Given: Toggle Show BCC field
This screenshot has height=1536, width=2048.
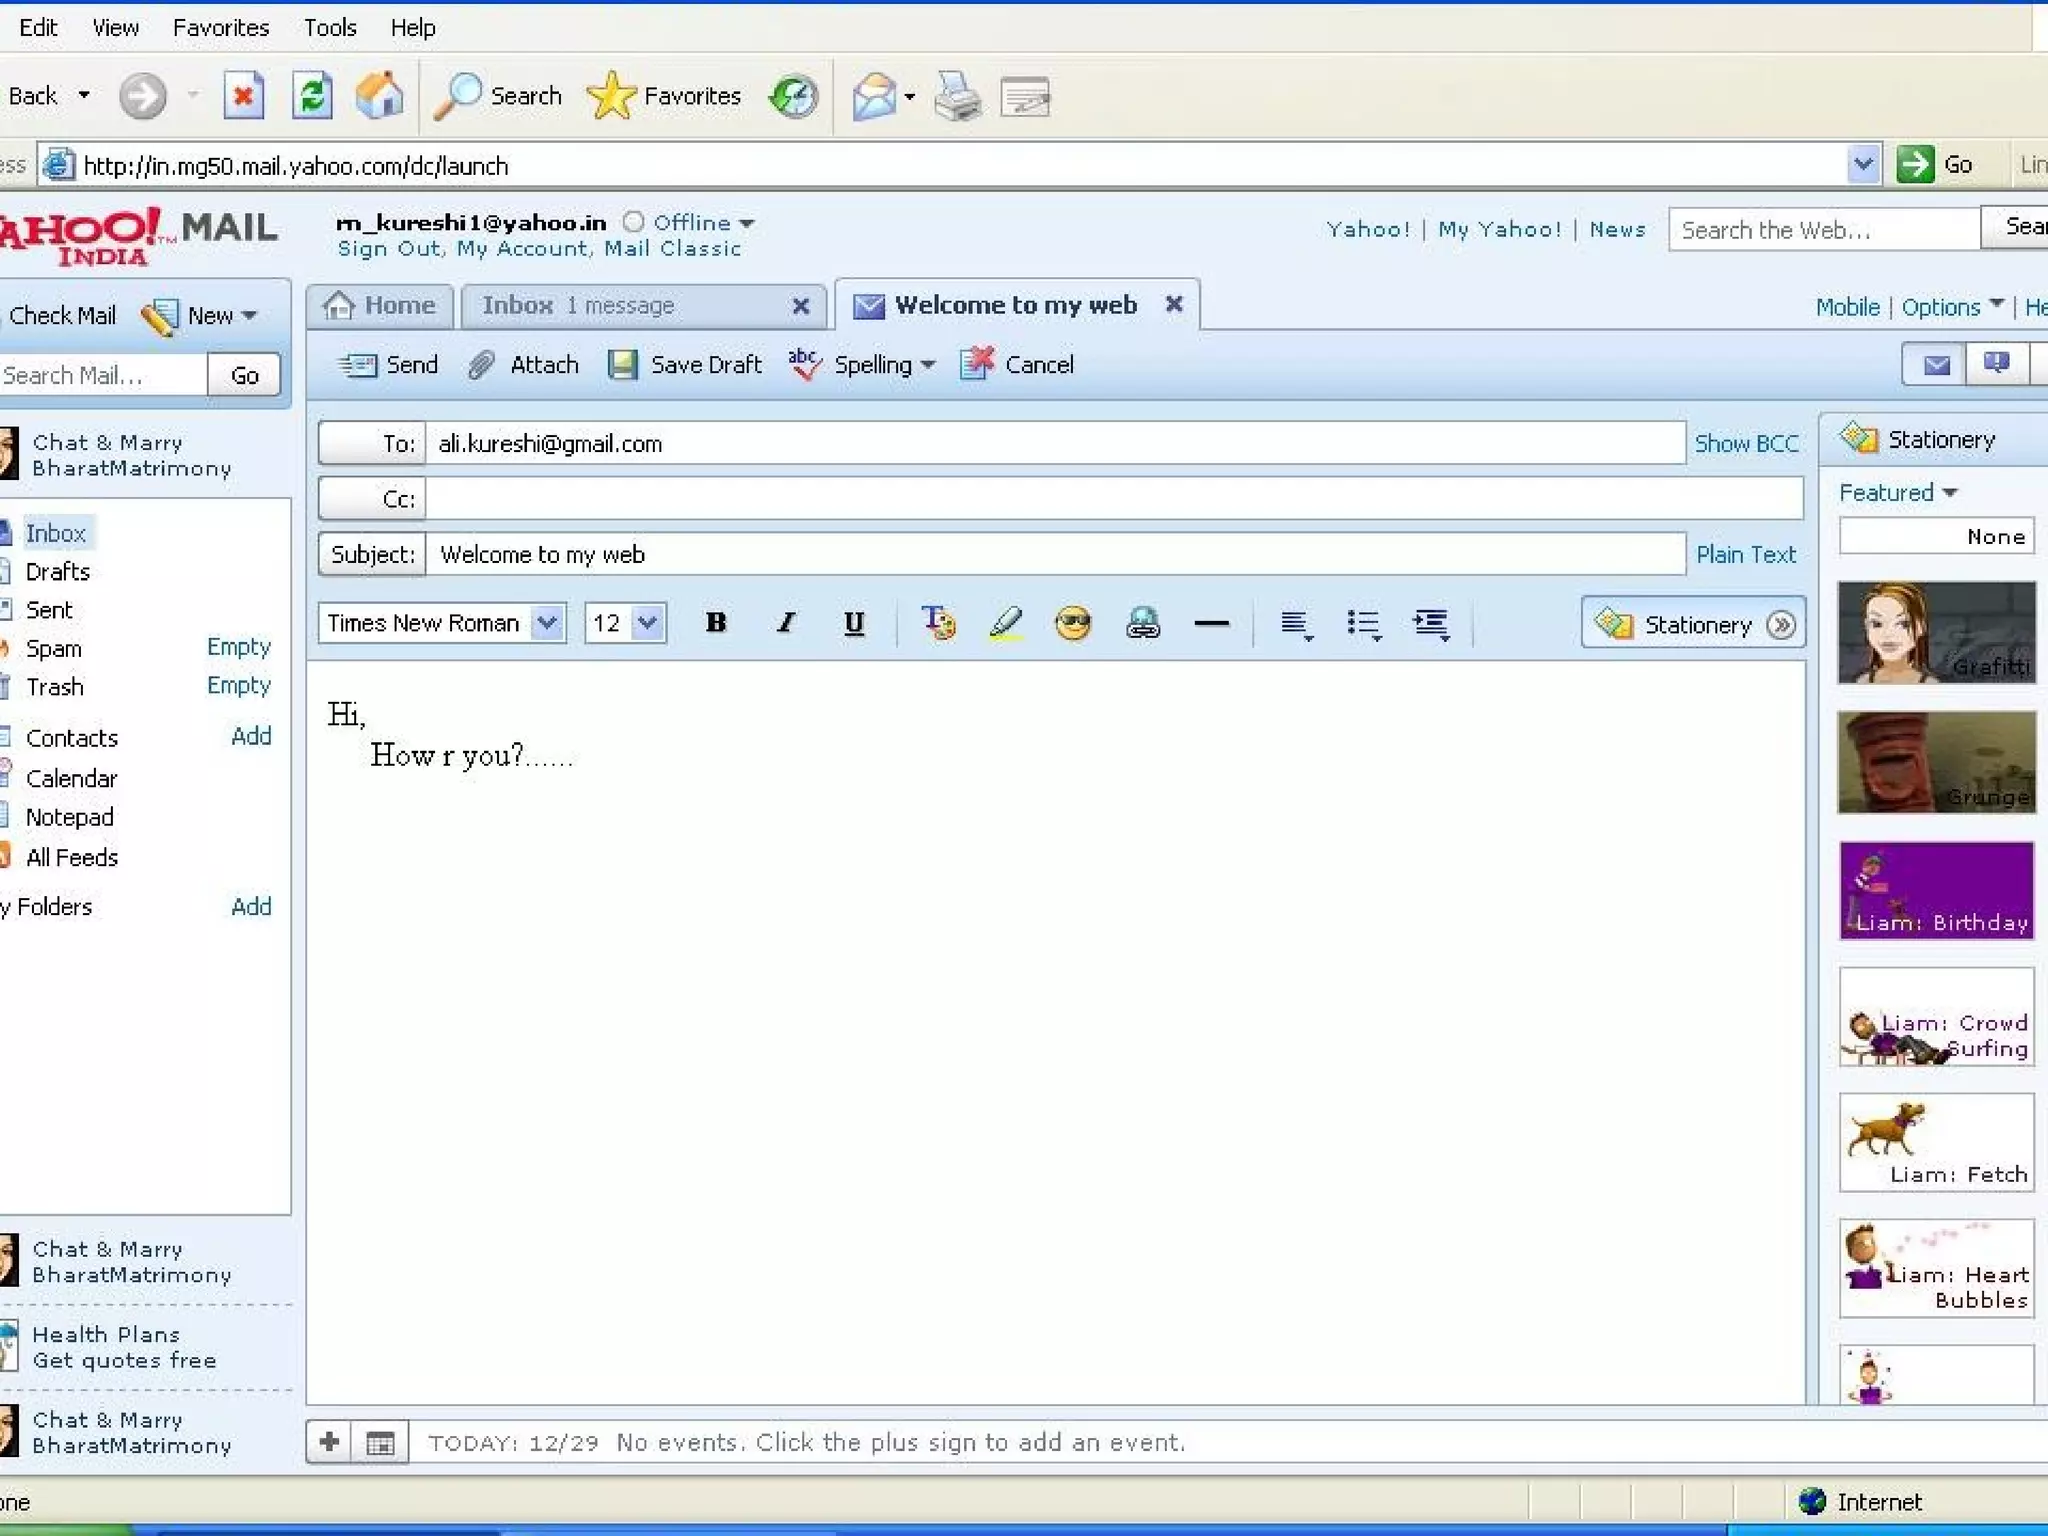Looking at the screenshot, I should coord(1745,443).
